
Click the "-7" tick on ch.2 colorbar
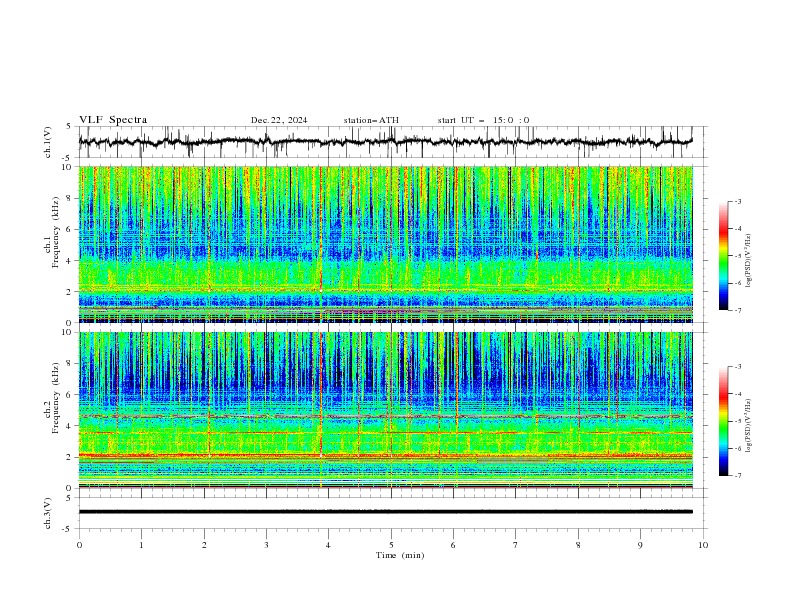tap(738, 476)
